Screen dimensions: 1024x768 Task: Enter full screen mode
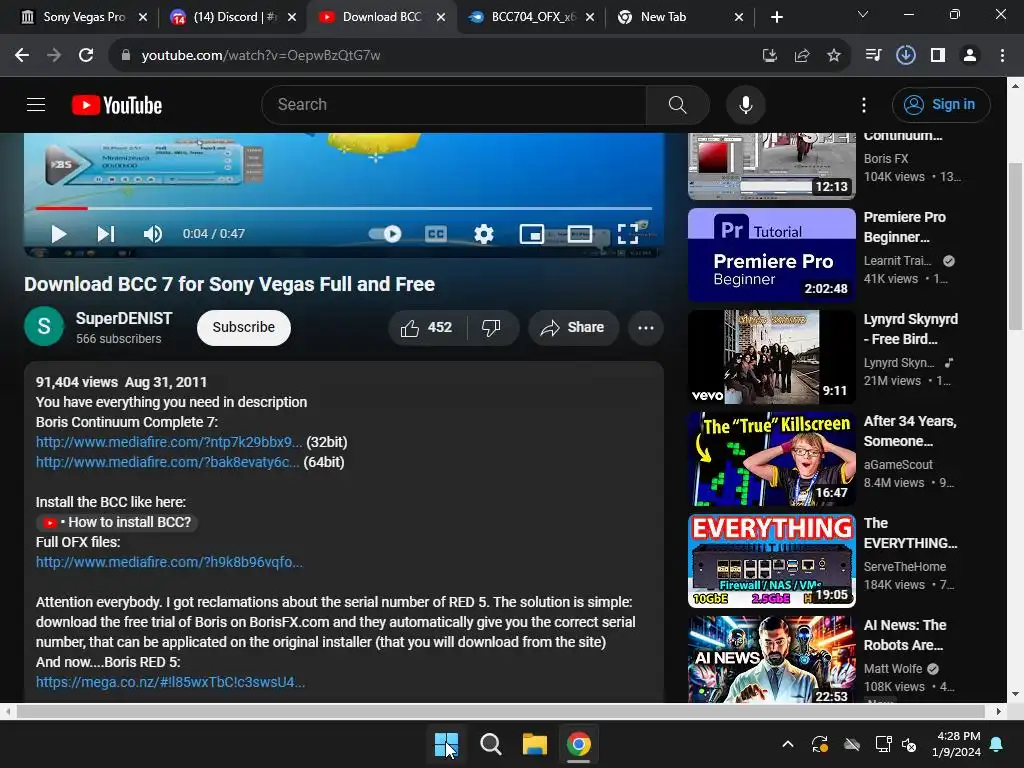(628, 234)
